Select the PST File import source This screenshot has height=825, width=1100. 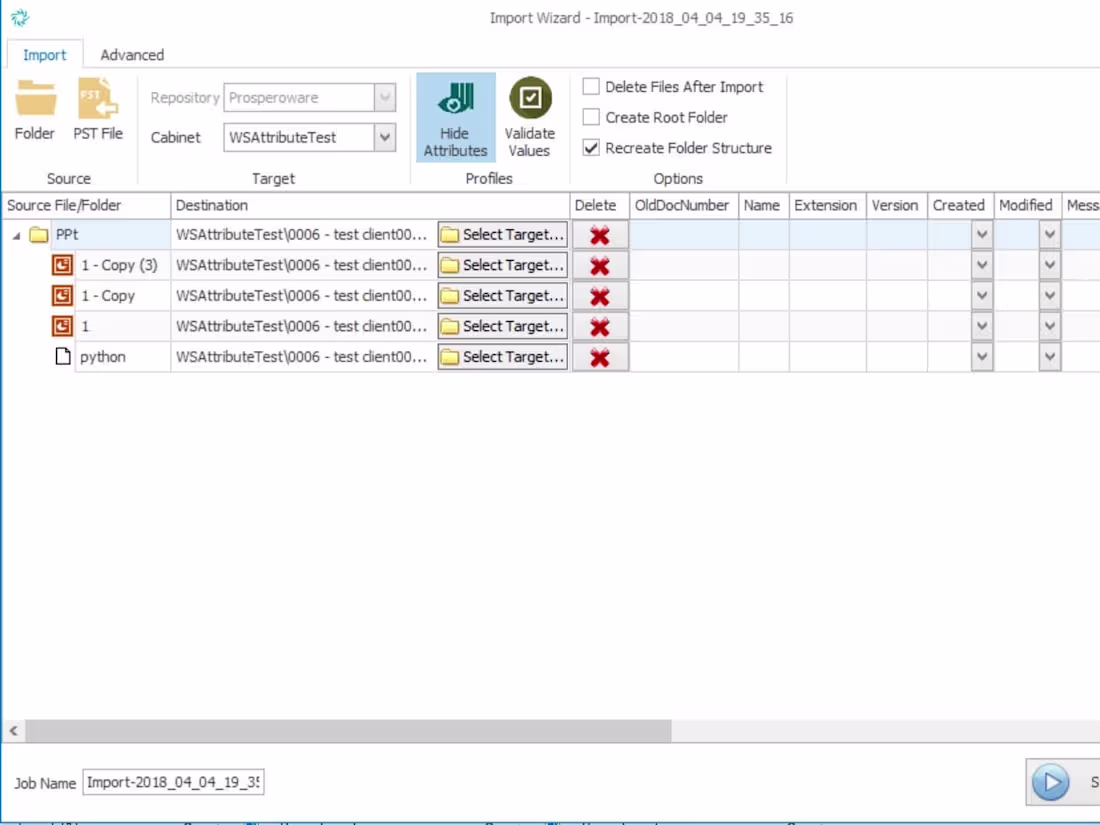97,110
